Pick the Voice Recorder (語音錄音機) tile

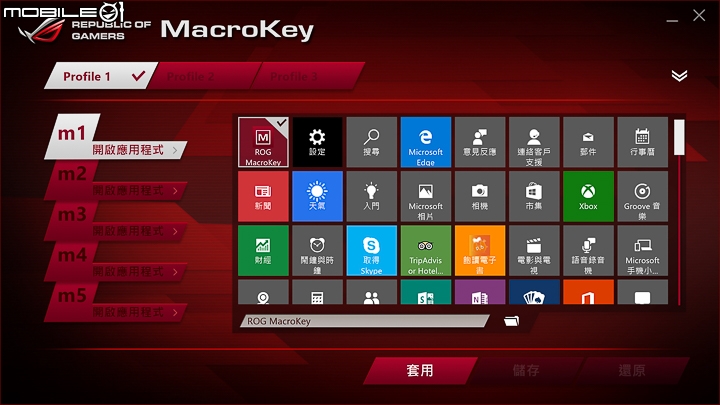[x=588, y=250]
